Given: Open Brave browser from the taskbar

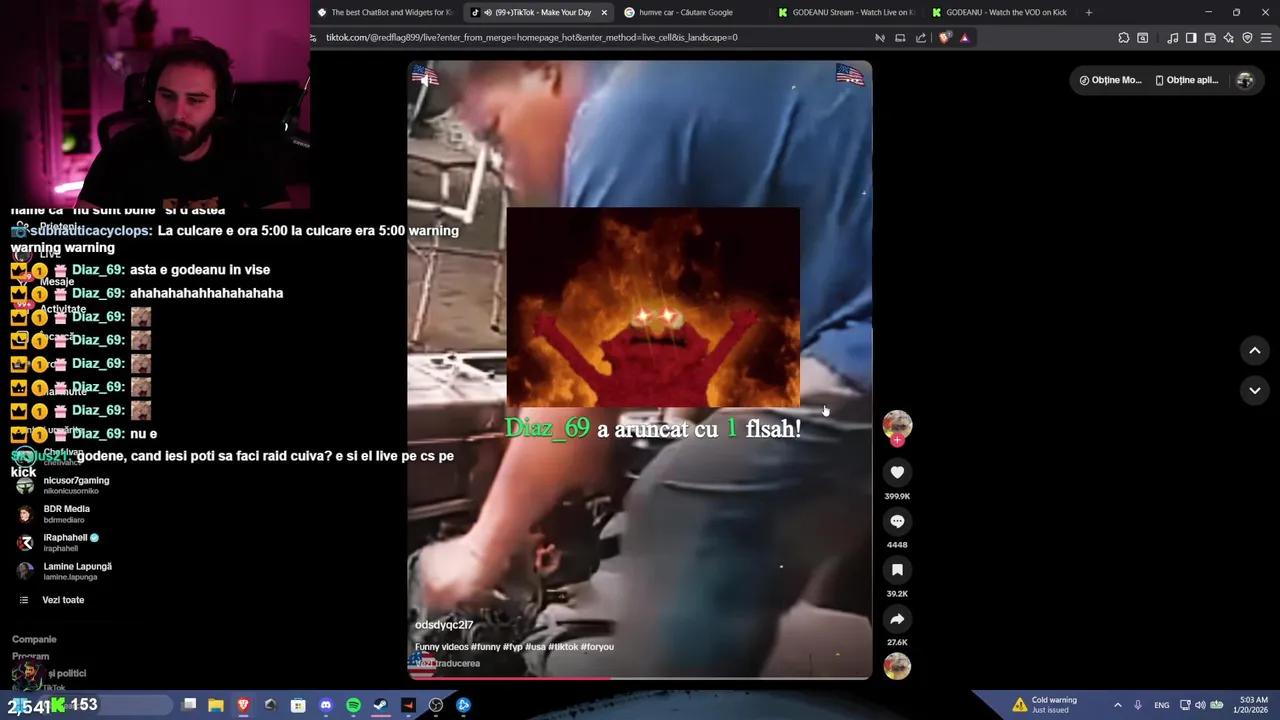Looking at the screenshot, I should pos(243,705).
